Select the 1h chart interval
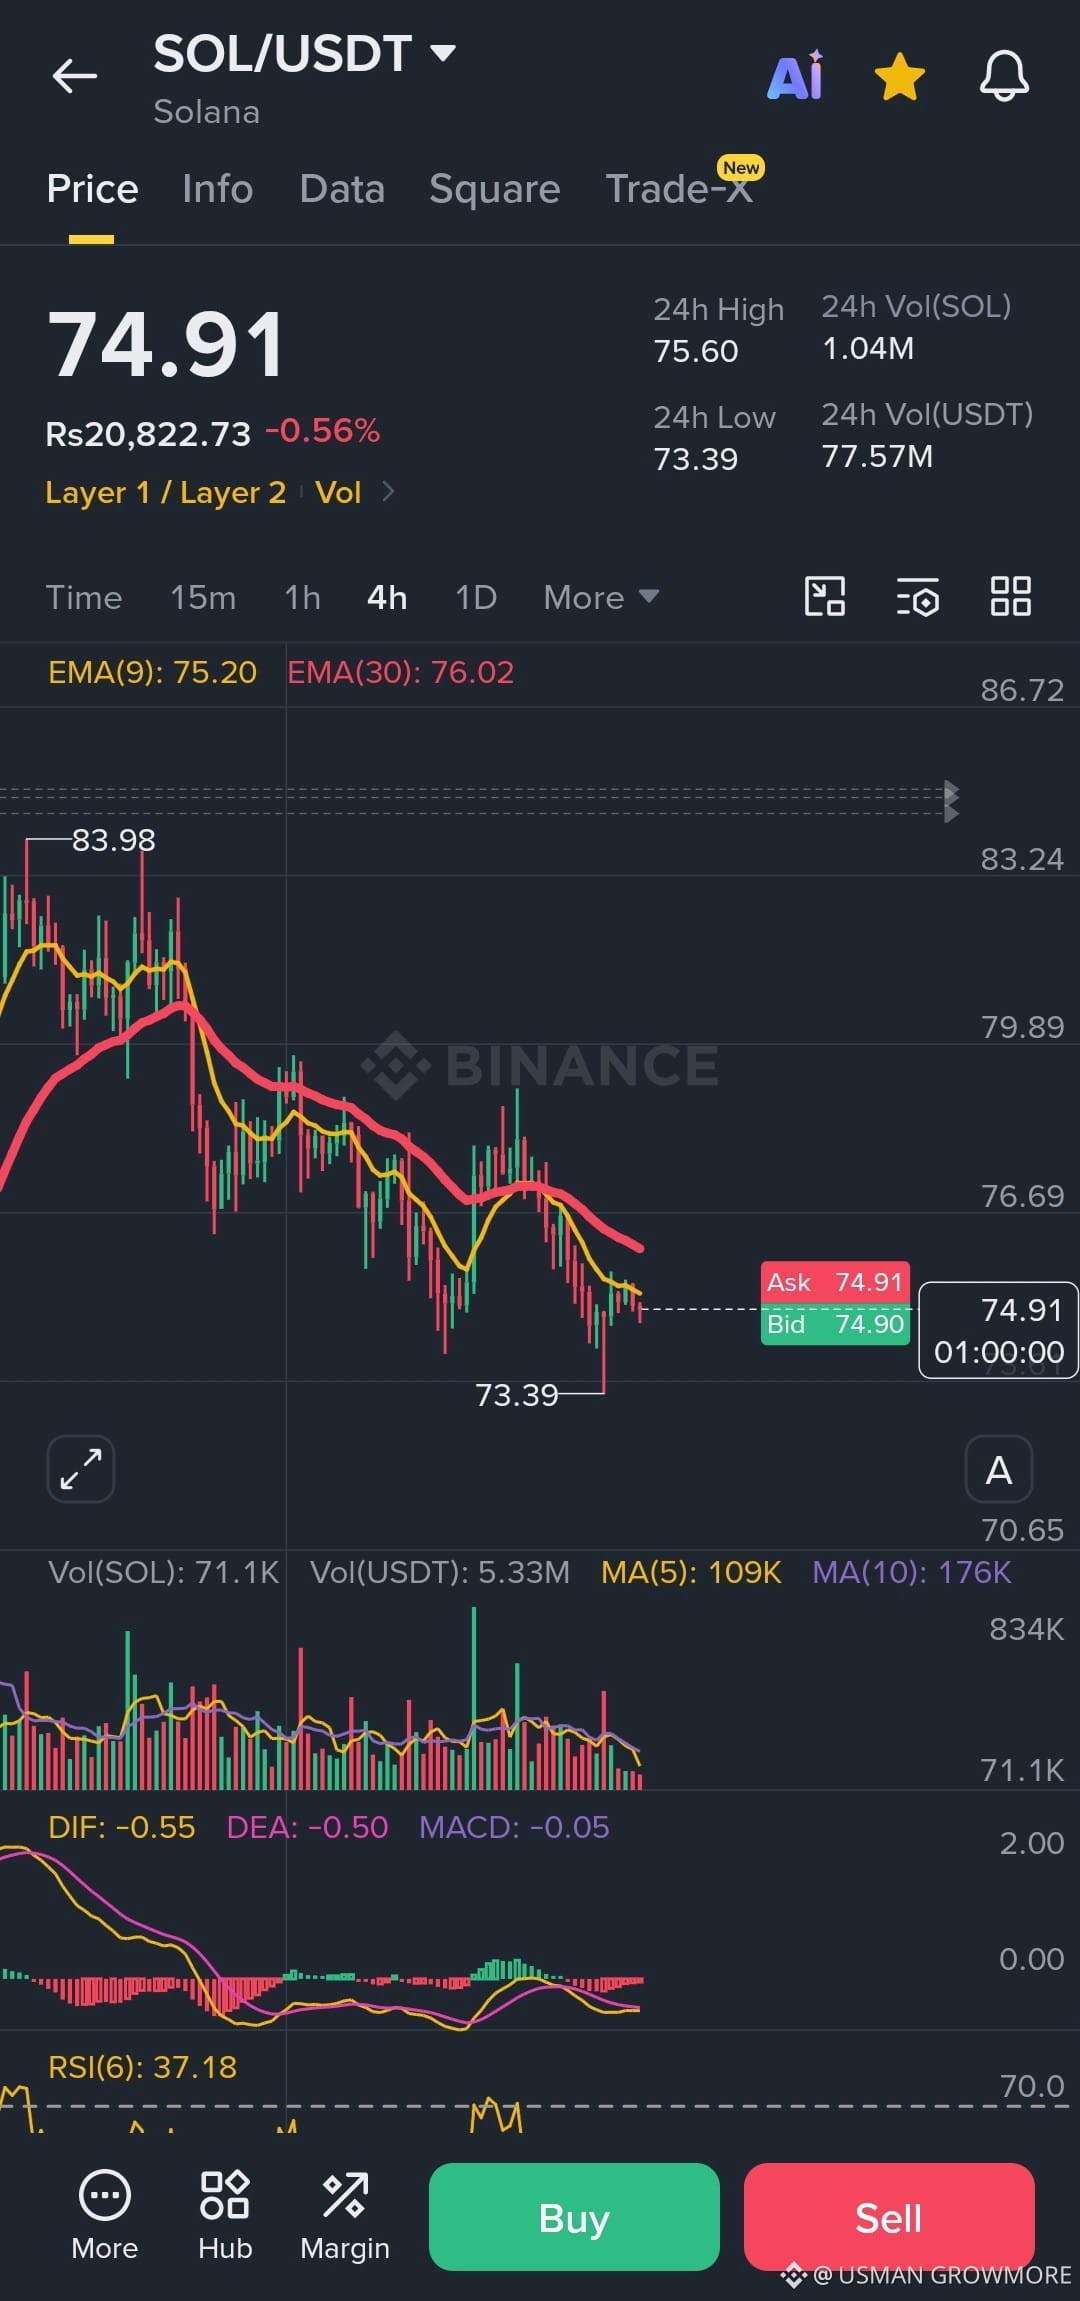The width and height of the screenshot is (1080, 2301). (x=302, y=598)
